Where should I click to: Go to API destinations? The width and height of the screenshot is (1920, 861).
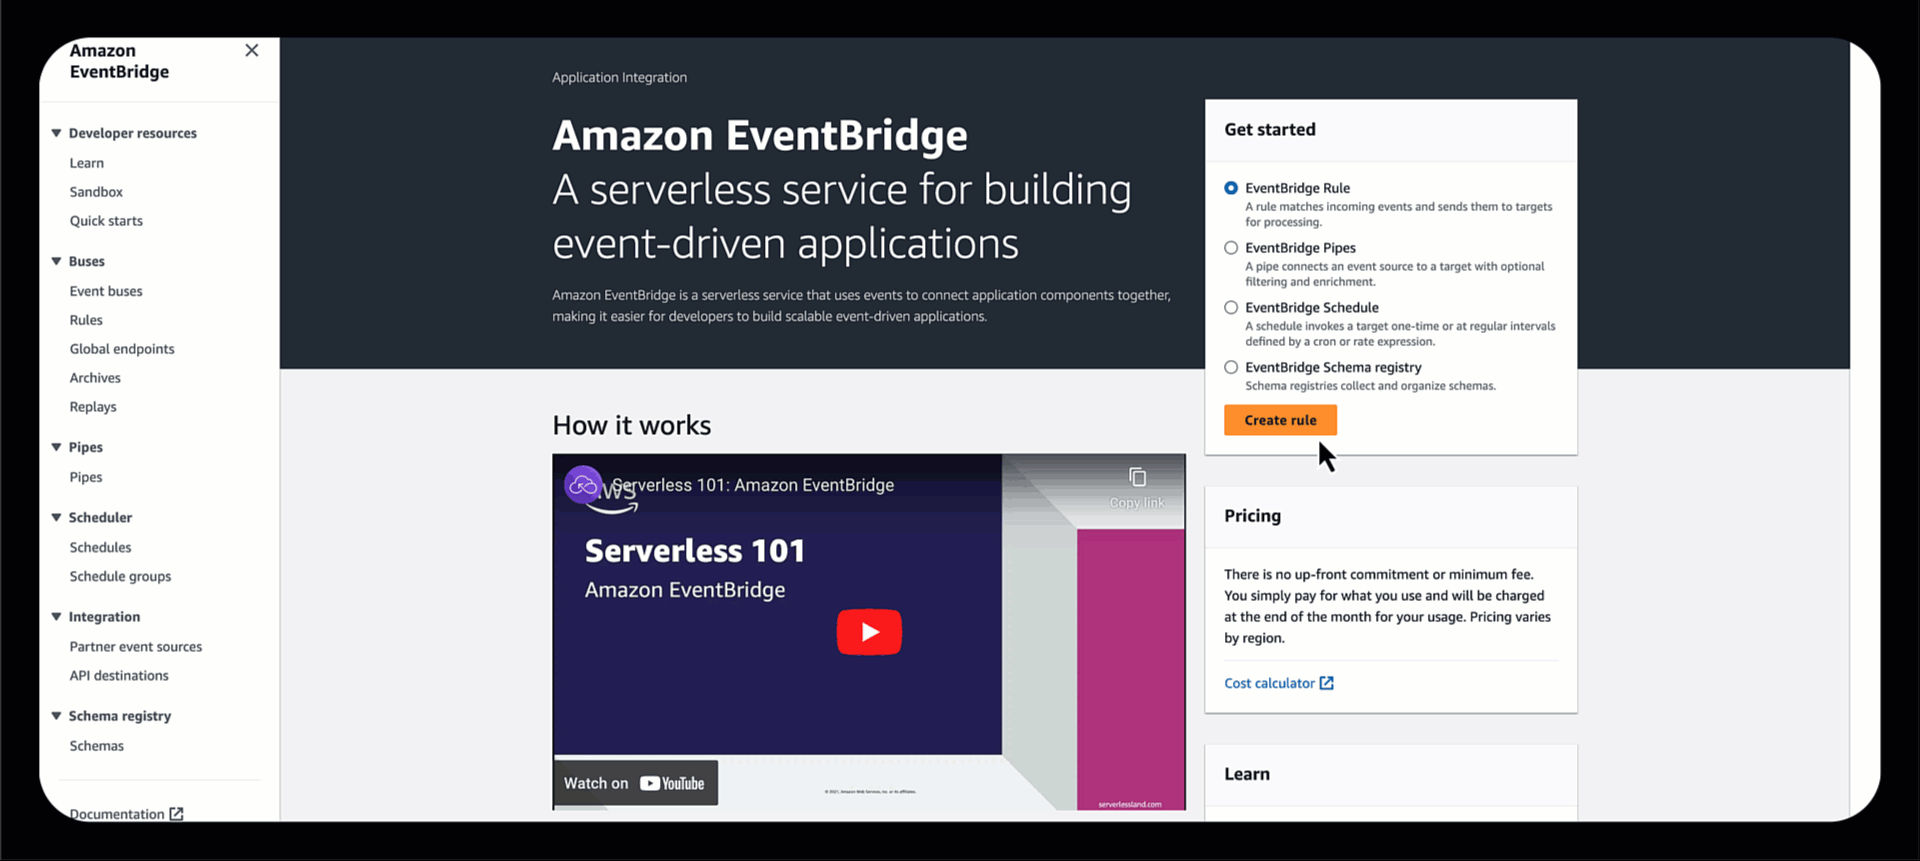point(119,676)
